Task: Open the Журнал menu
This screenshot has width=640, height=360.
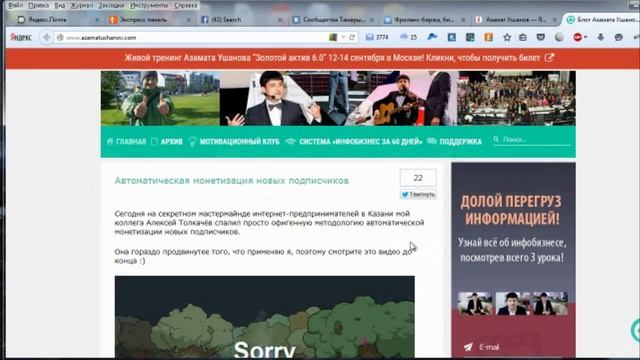Action: click(82, 5)
